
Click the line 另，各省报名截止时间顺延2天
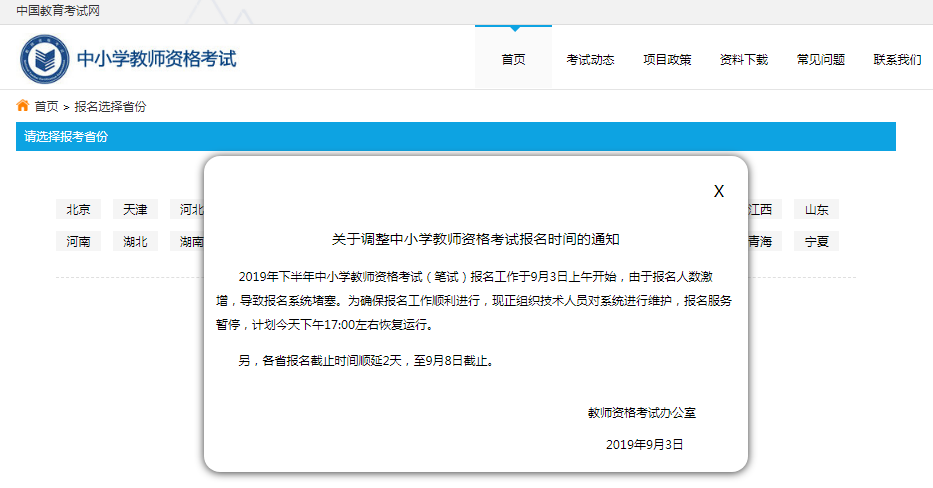click(366, 360)
